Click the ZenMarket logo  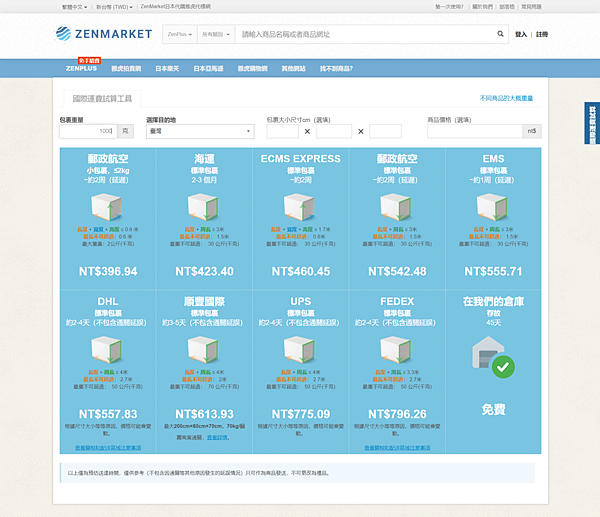pyautogui.click(x=104, y=34)
